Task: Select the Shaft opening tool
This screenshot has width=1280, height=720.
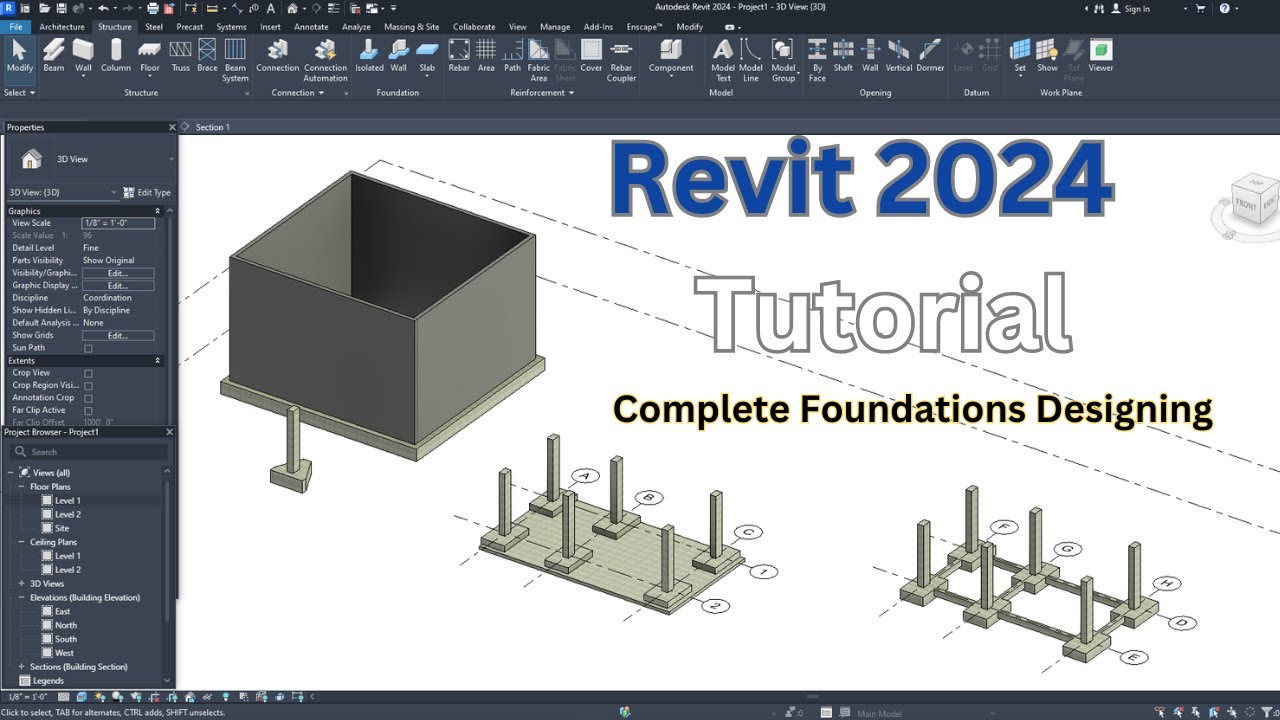Action: [843, 56]
